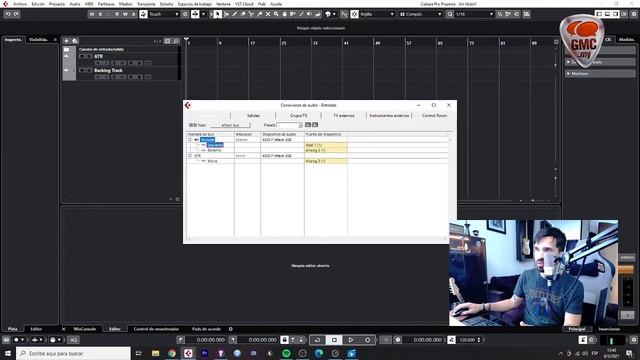Image resolution: width=640 pixels, height=360 pixels.
Task: Open the Pads de acorde tab
Action: tap(206, 329)
